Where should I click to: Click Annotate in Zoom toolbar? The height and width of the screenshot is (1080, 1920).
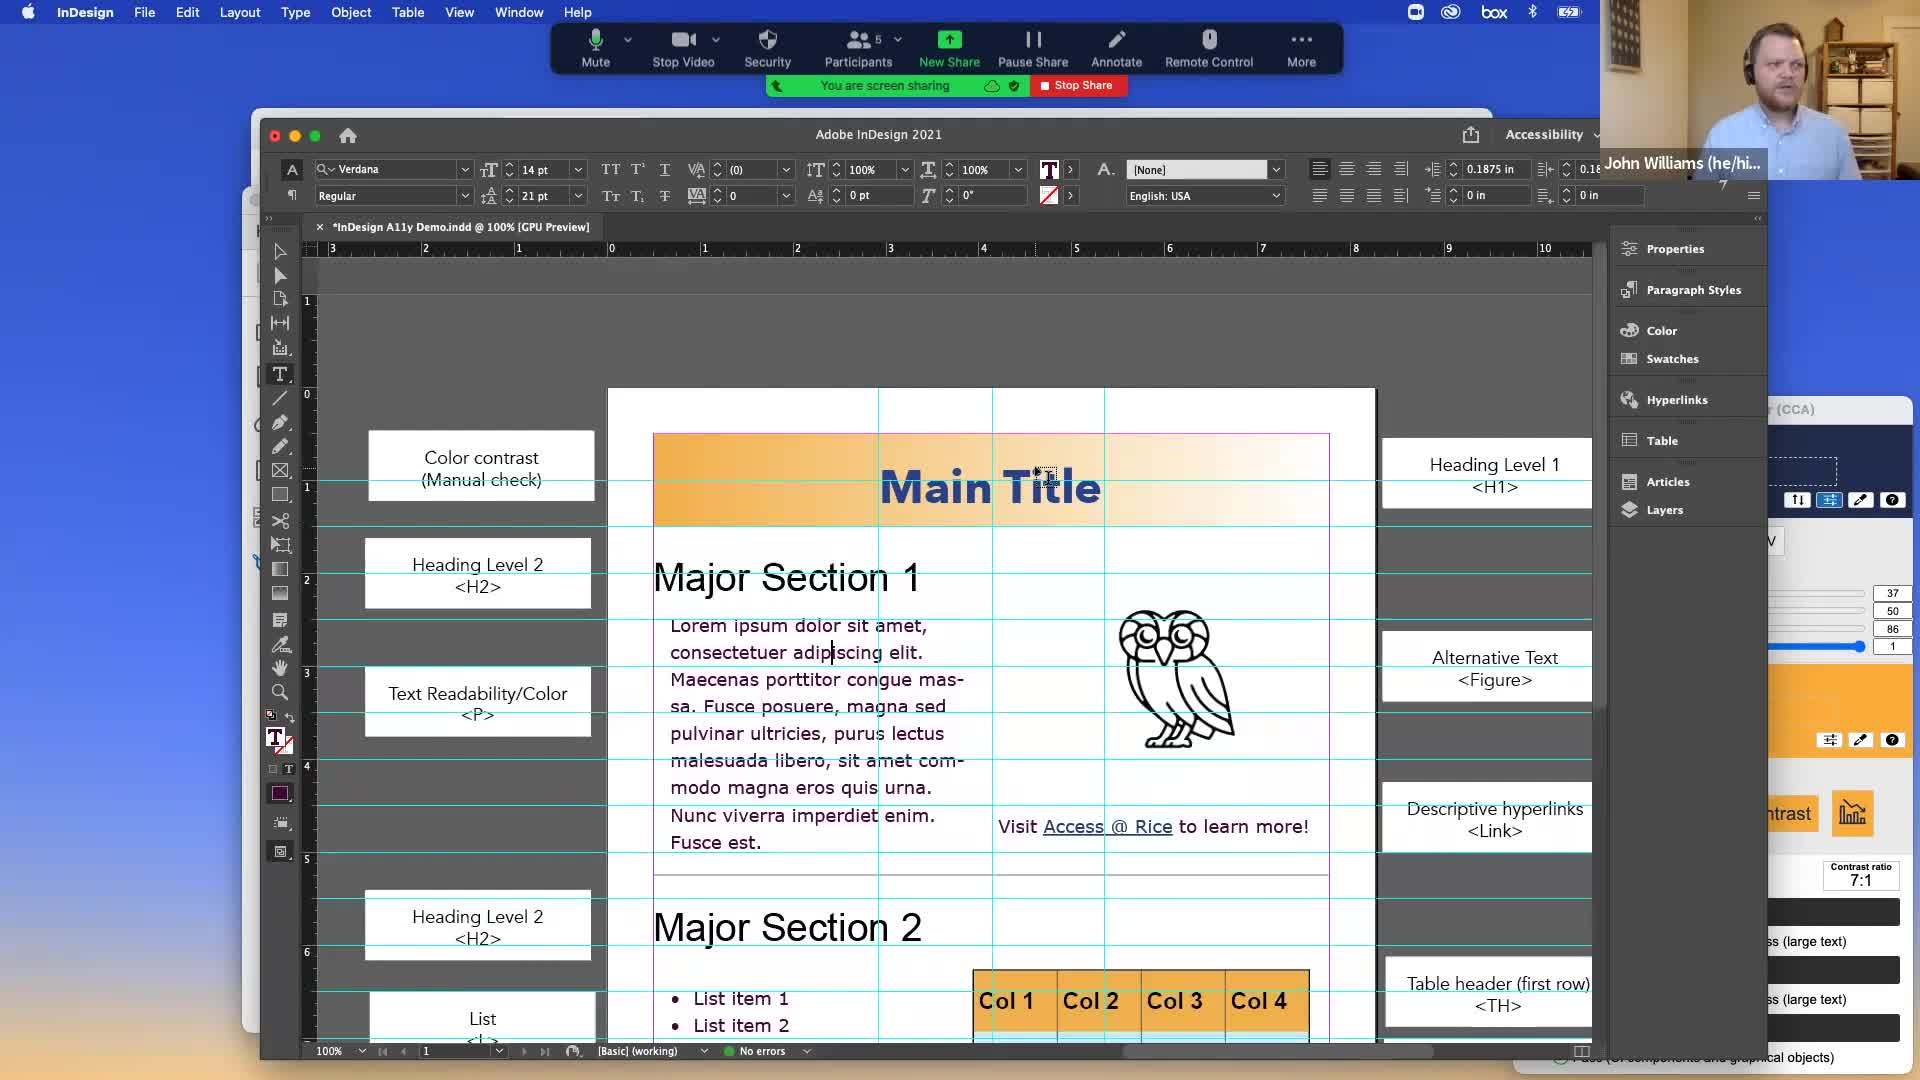pos(1116,48)
